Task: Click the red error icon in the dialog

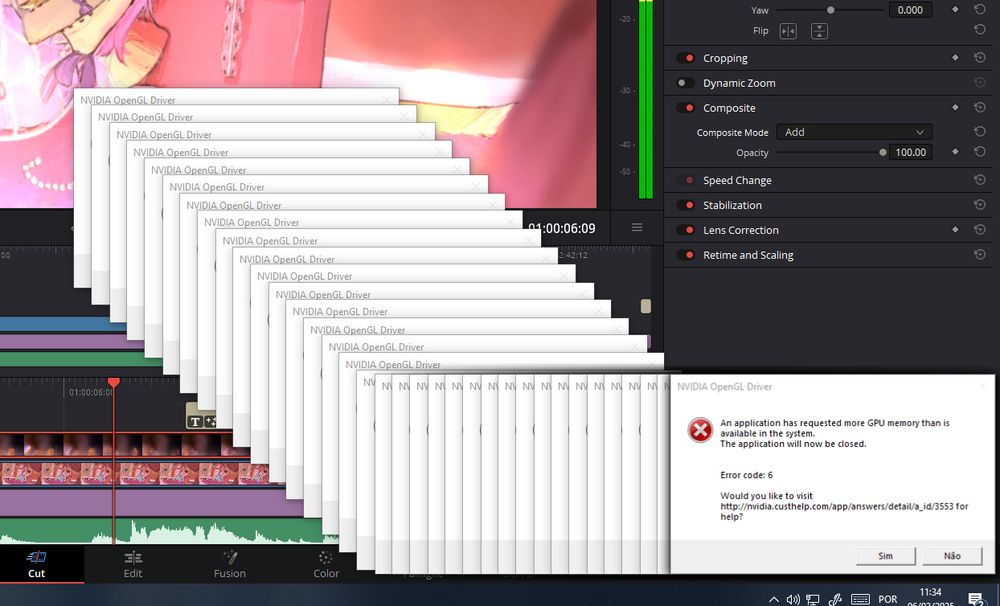Action: (700, 429)
